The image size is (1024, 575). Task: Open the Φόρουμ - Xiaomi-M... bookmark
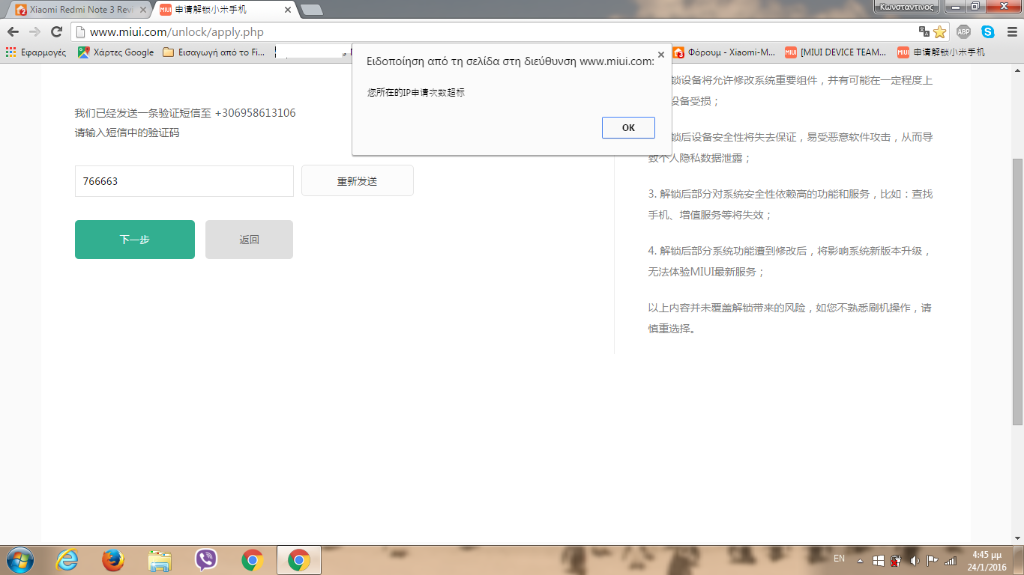pos(724,52)
